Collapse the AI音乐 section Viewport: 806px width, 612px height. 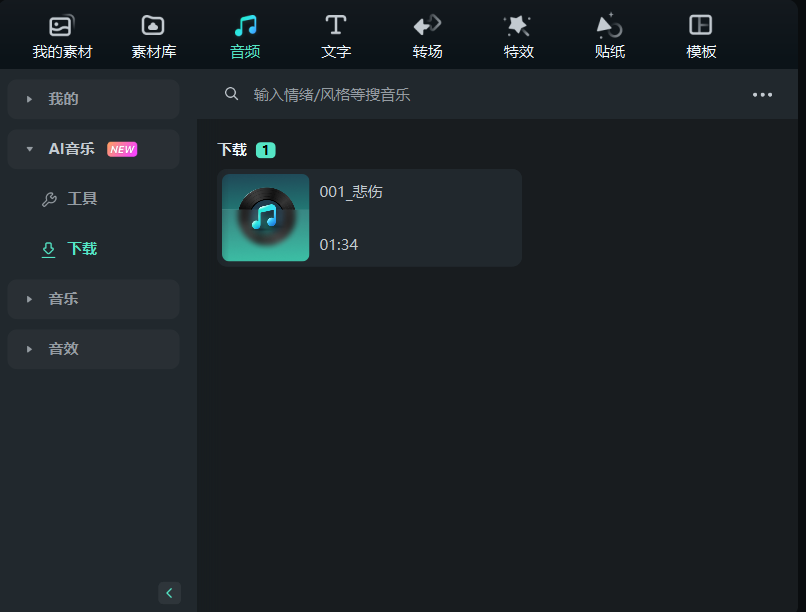(x=30, y=149)
